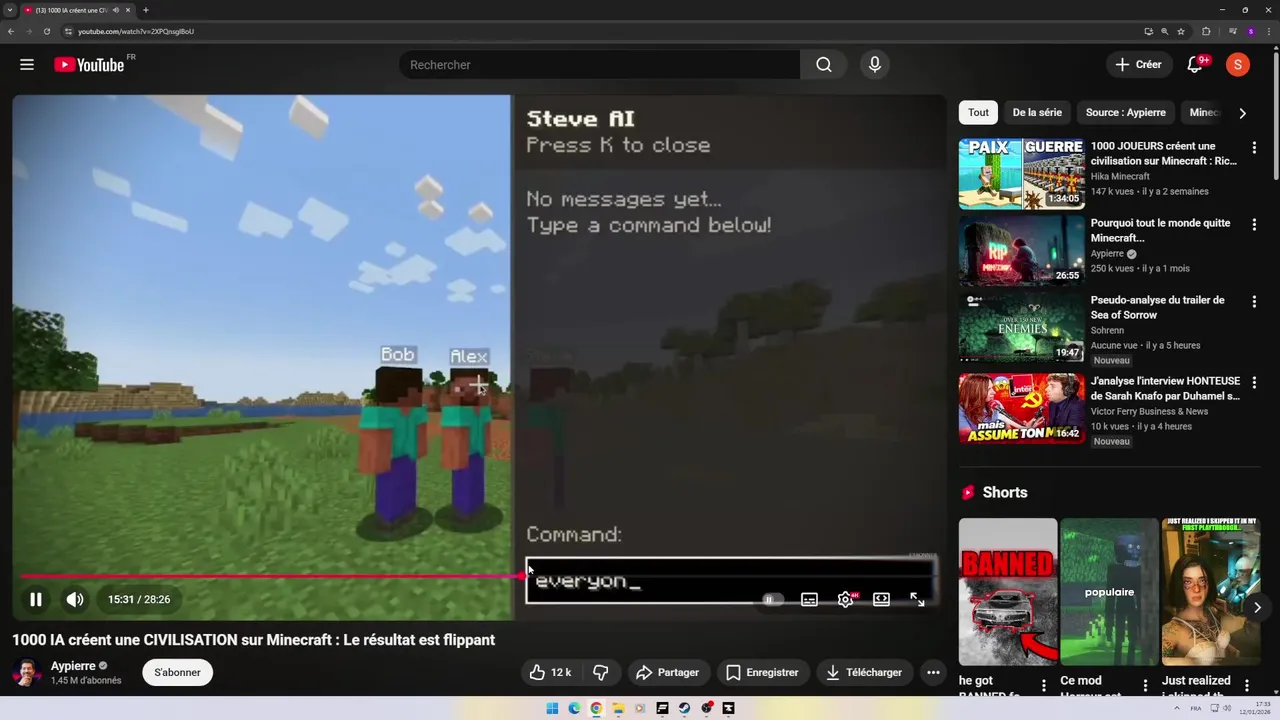This screenshot has height=720, width=1280.
Task: Download the video with Télécharger
Action: point(864,672)
